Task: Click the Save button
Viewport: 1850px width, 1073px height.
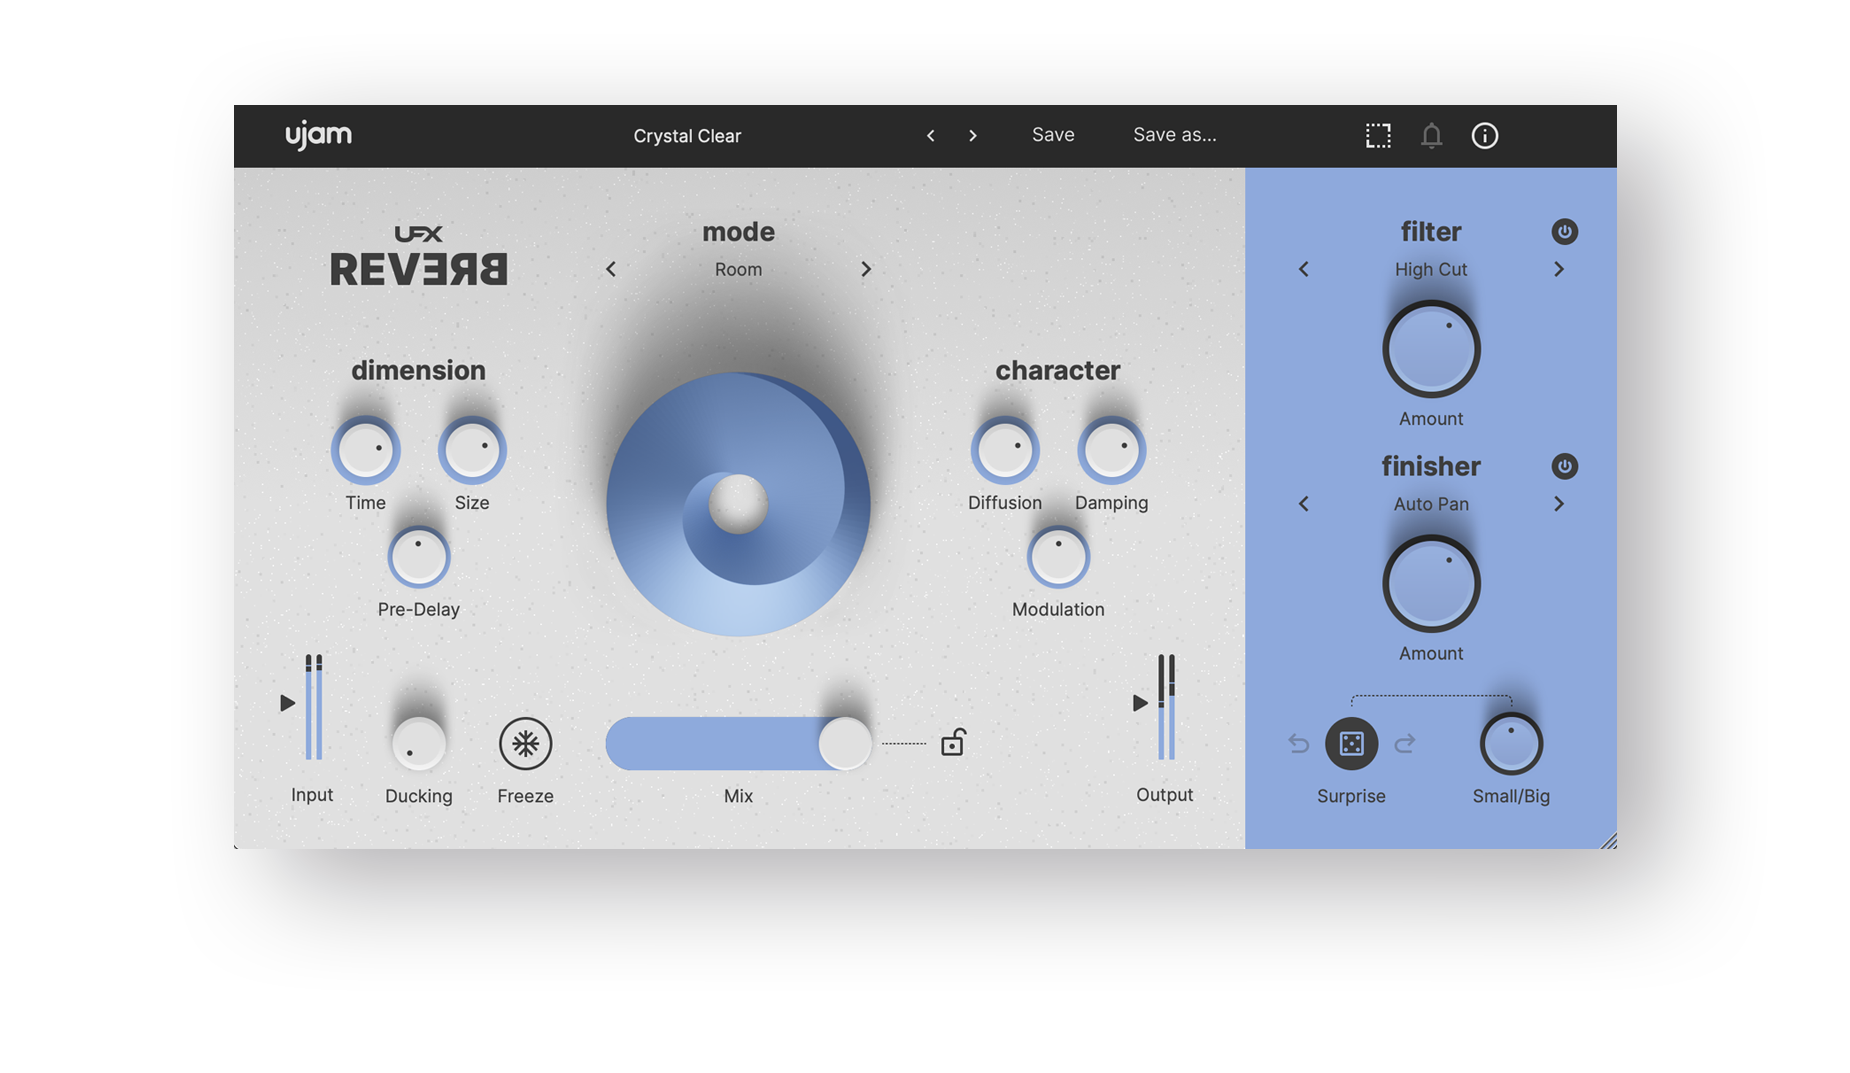Action: point(1053,135)
